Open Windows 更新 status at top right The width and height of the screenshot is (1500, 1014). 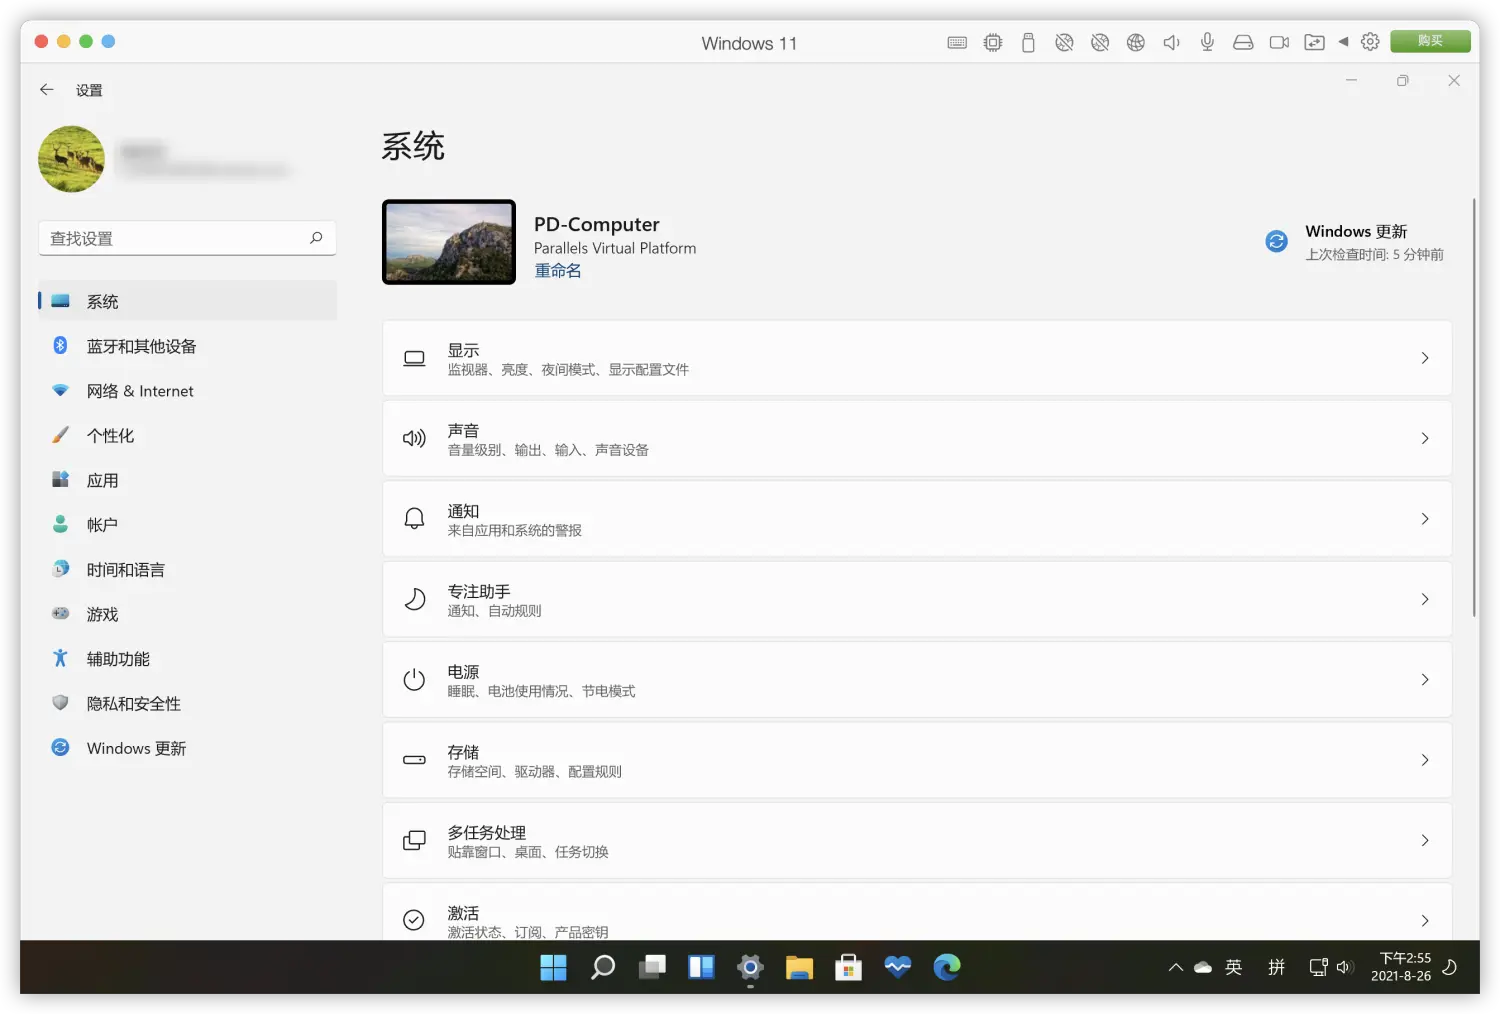click(1356, 242)
